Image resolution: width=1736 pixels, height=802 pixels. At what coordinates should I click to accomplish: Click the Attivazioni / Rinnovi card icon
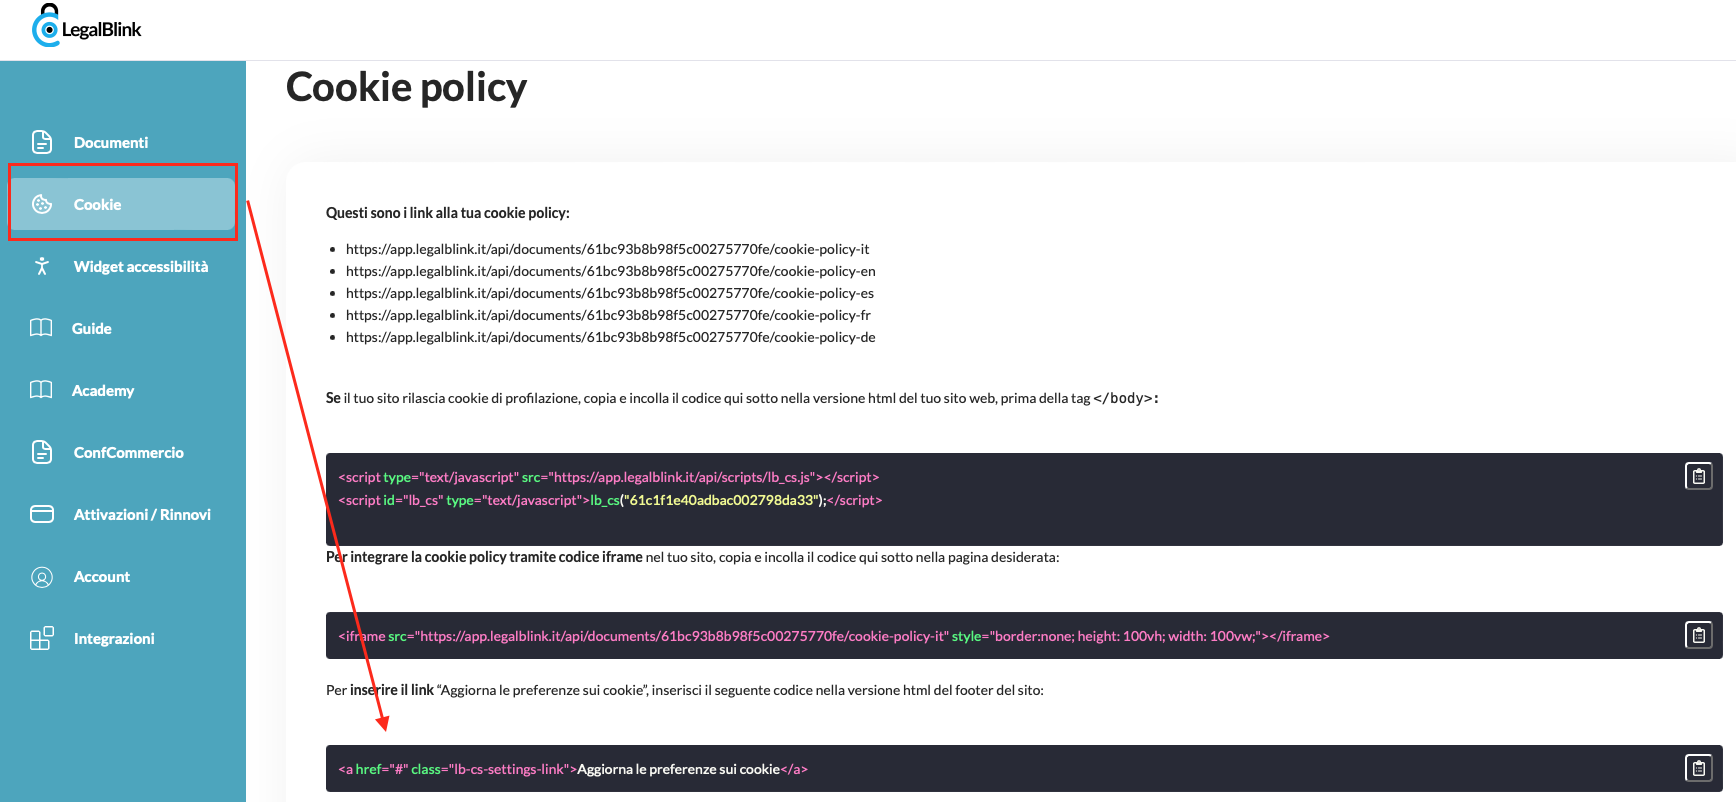[x=42, y=514]
